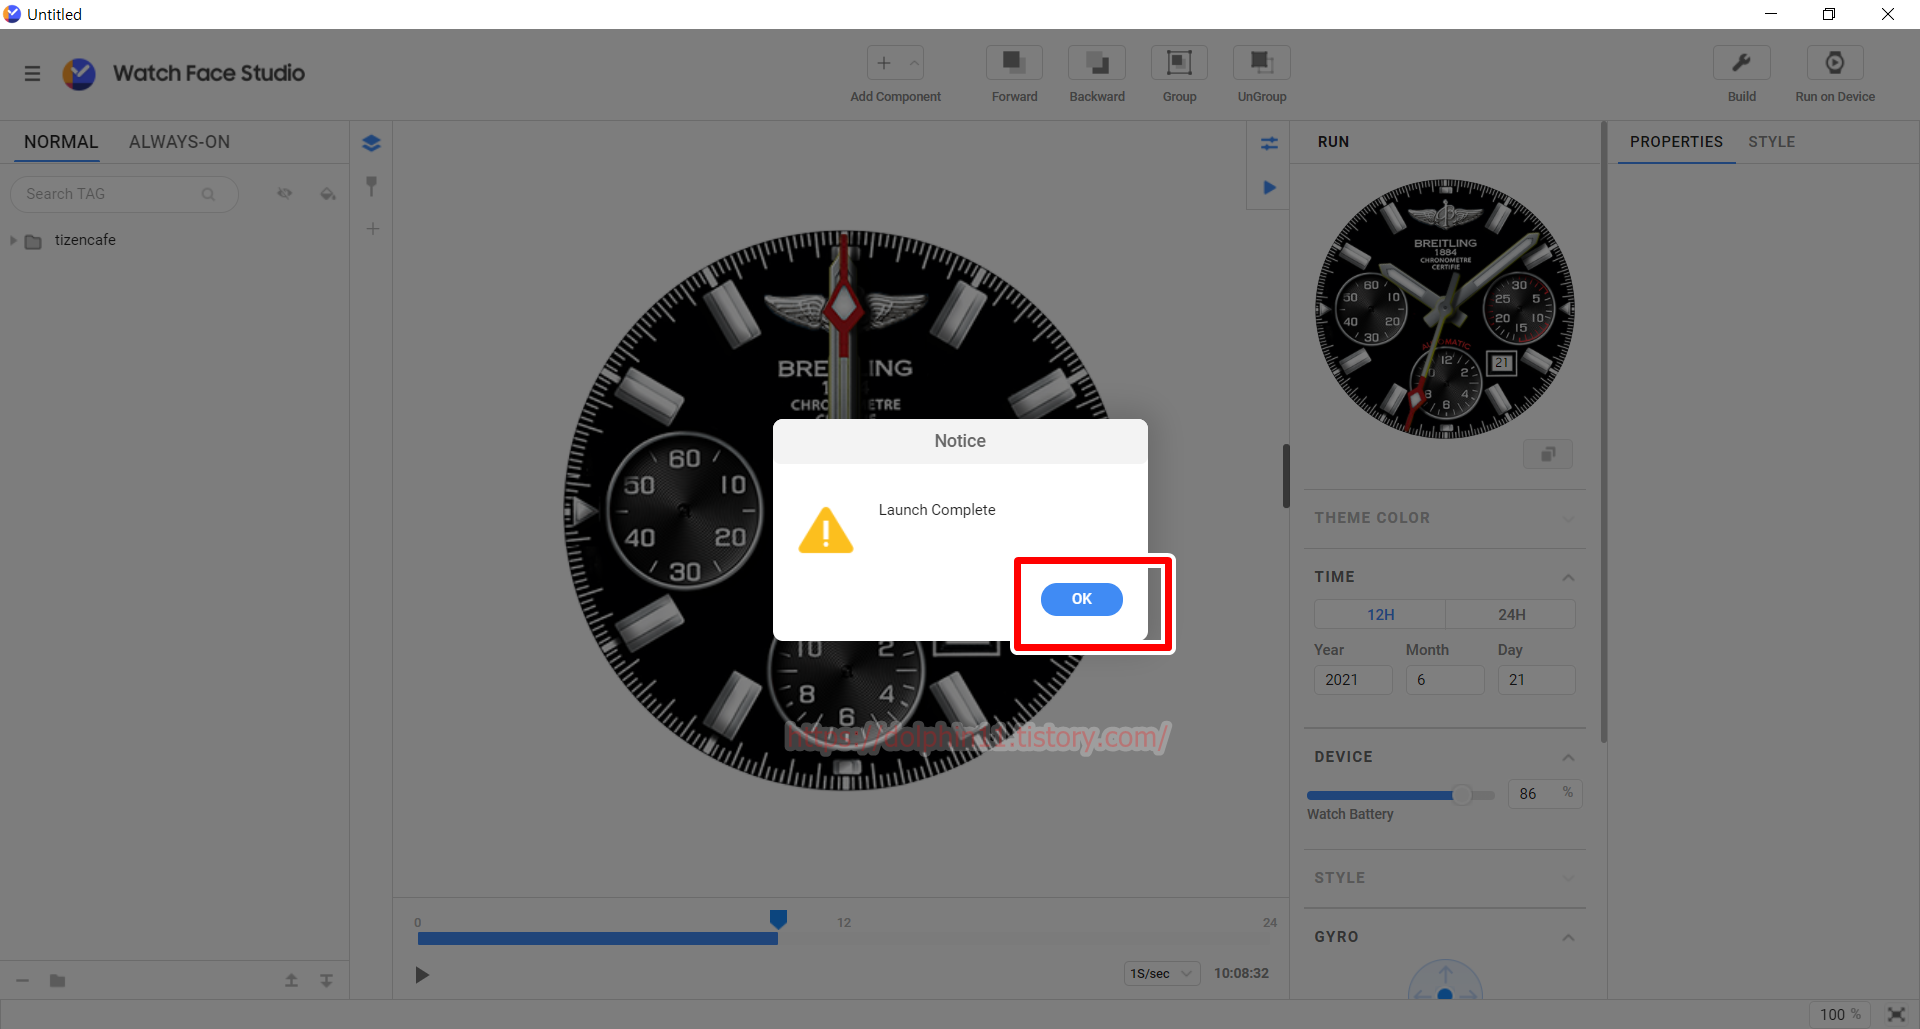Select the pin tool icon

click(371, 186)
